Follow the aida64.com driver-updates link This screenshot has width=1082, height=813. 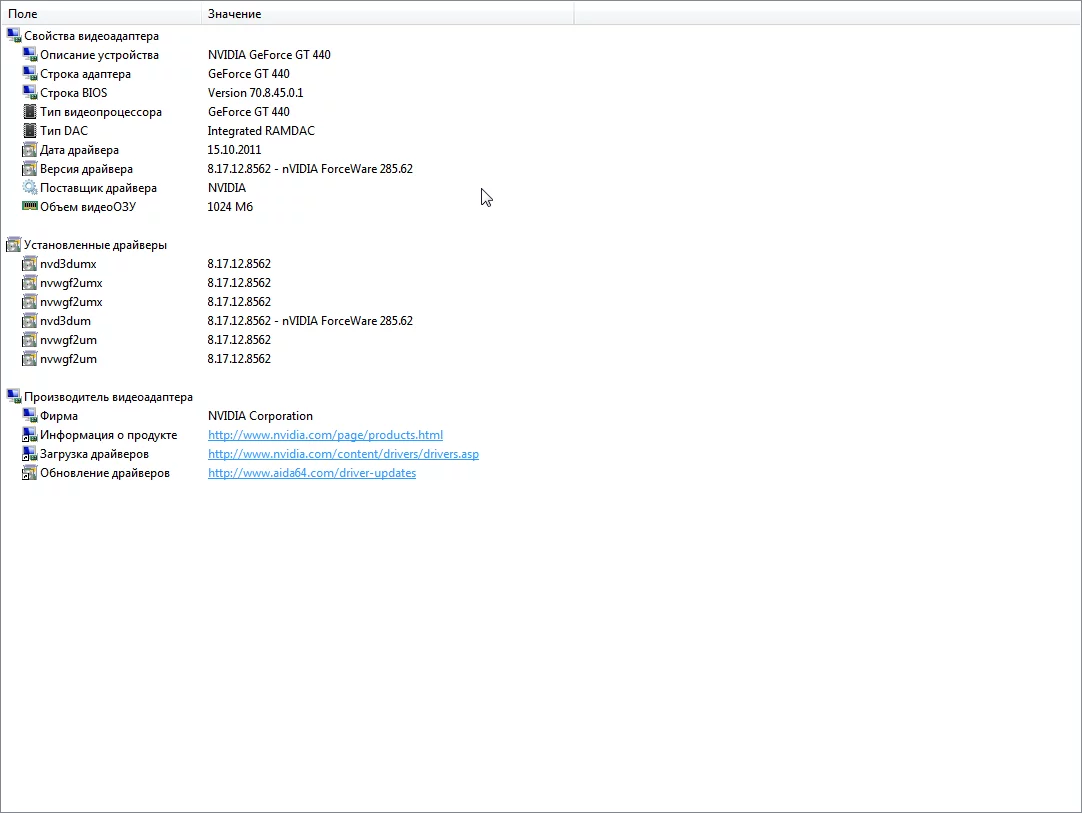312,473
